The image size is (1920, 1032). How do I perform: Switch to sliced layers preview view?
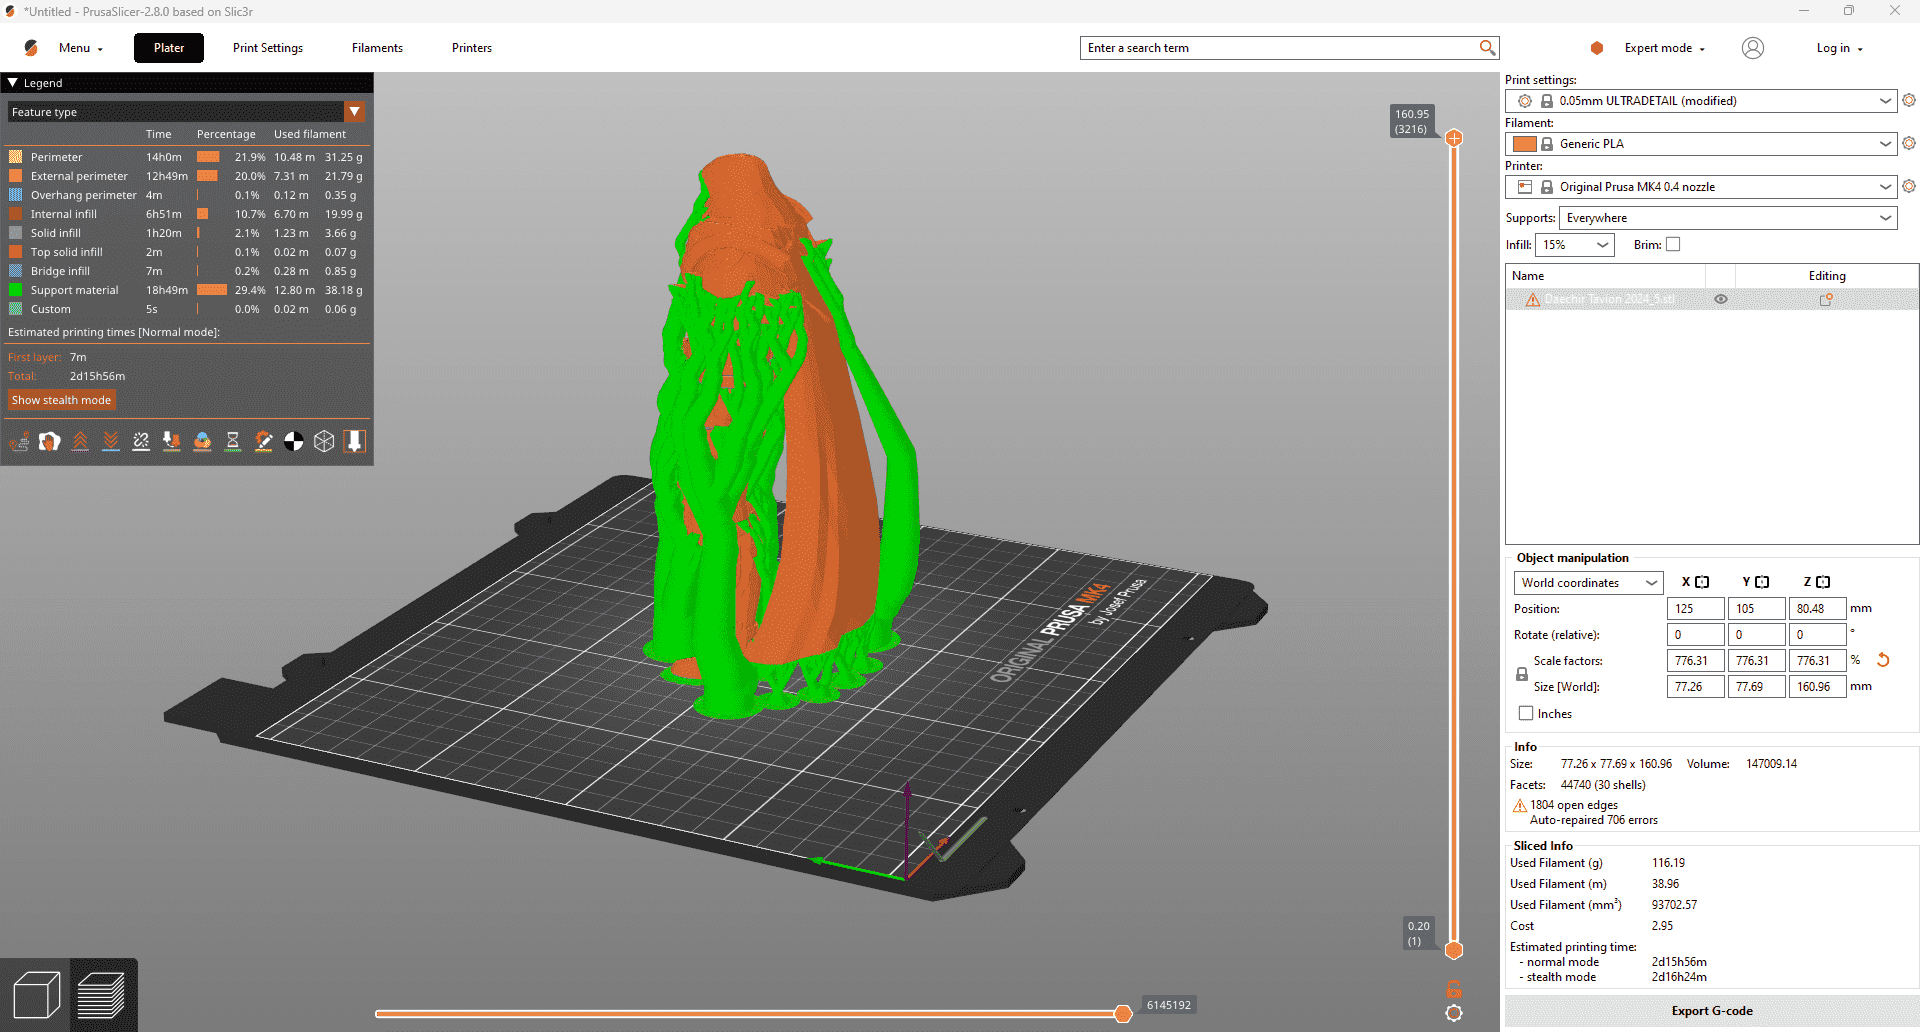coord(101,996)
